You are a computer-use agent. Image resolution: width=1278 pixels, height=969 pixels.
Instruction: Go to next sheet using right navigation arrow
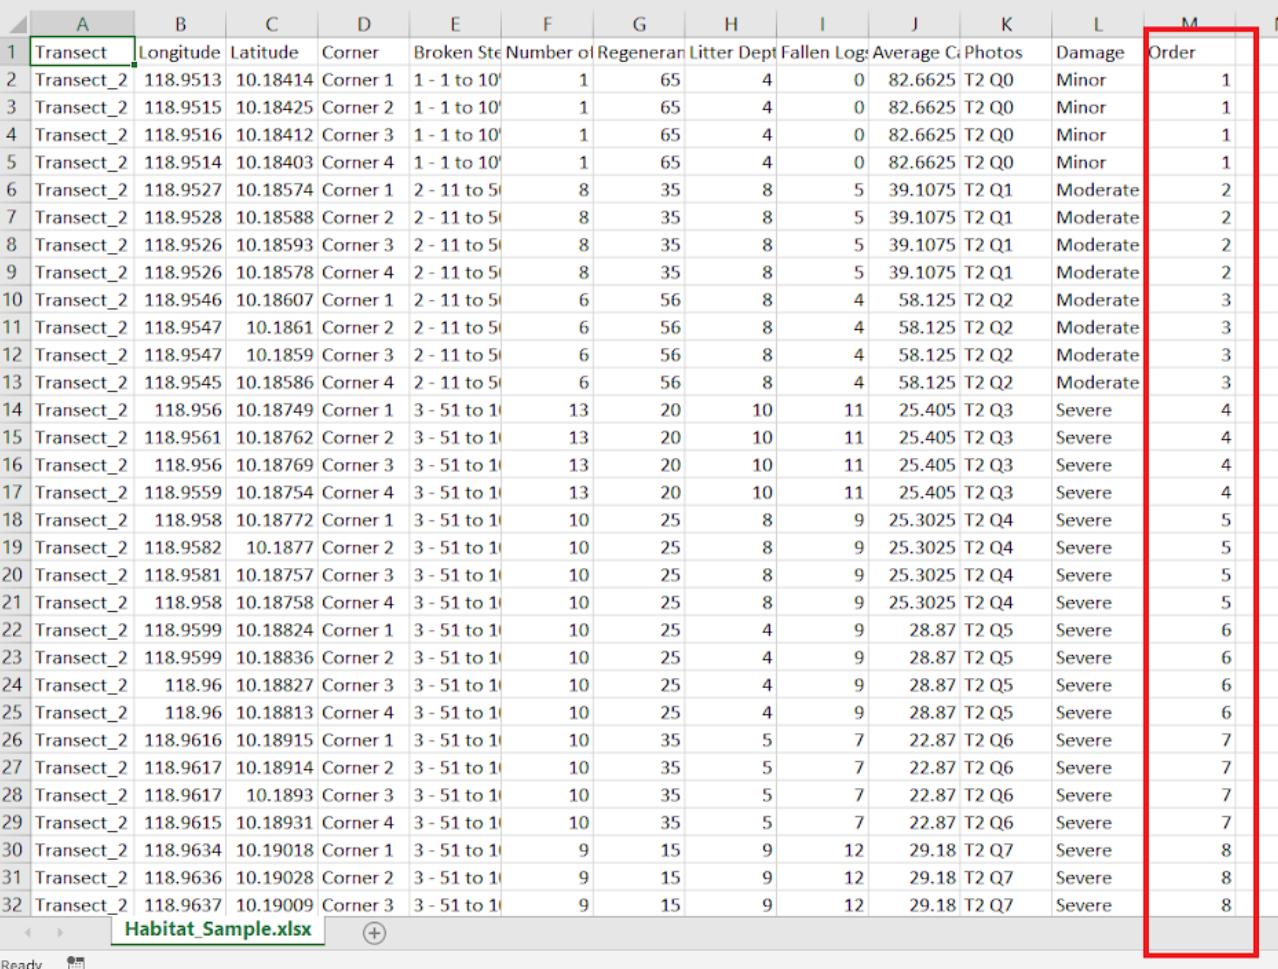59,932
